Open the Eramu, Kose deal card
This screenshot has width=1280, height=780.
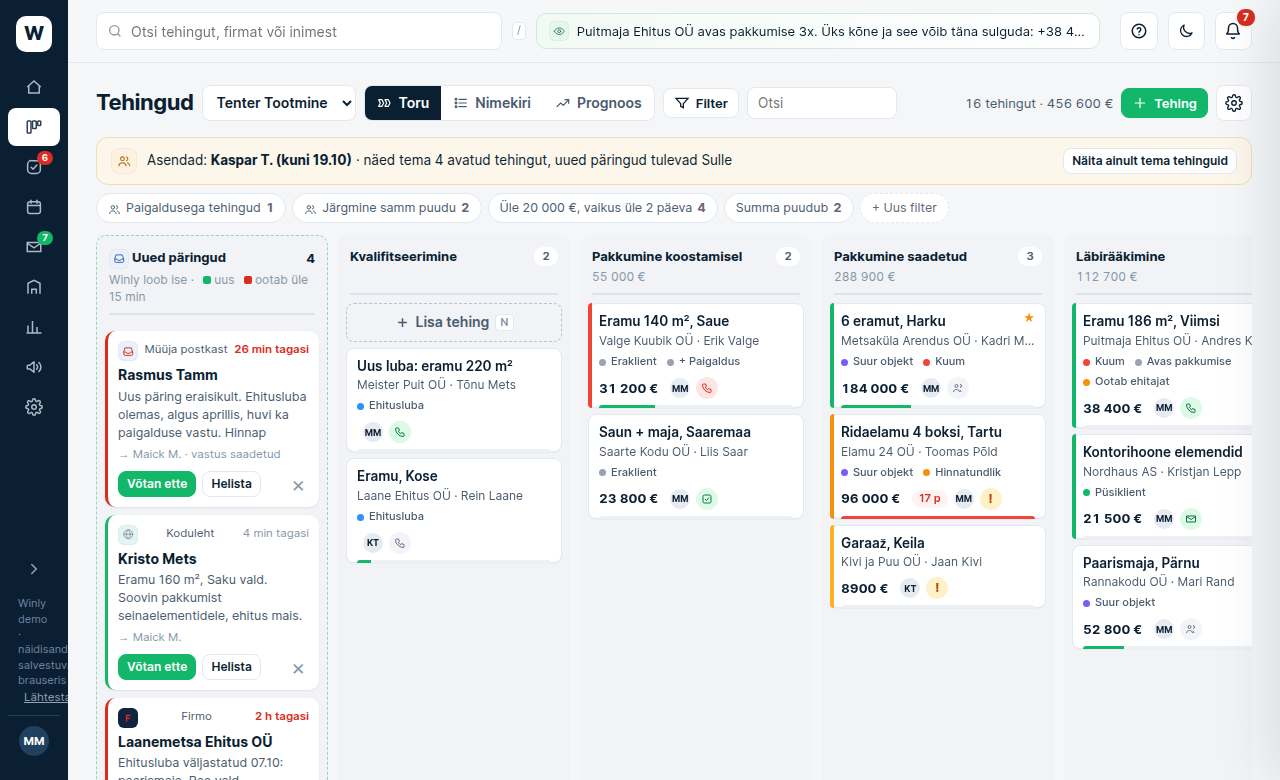coord(454,510)
